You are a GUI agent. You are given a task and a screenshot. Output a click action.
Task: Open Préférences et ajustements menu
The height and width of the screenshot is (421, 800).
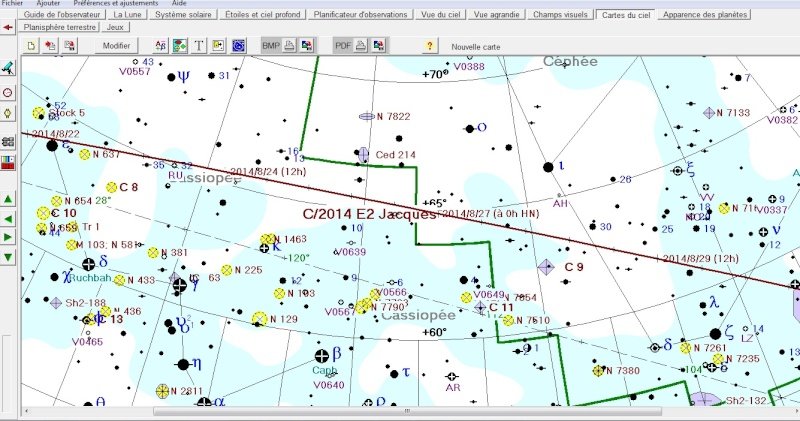tap(116, 3)
